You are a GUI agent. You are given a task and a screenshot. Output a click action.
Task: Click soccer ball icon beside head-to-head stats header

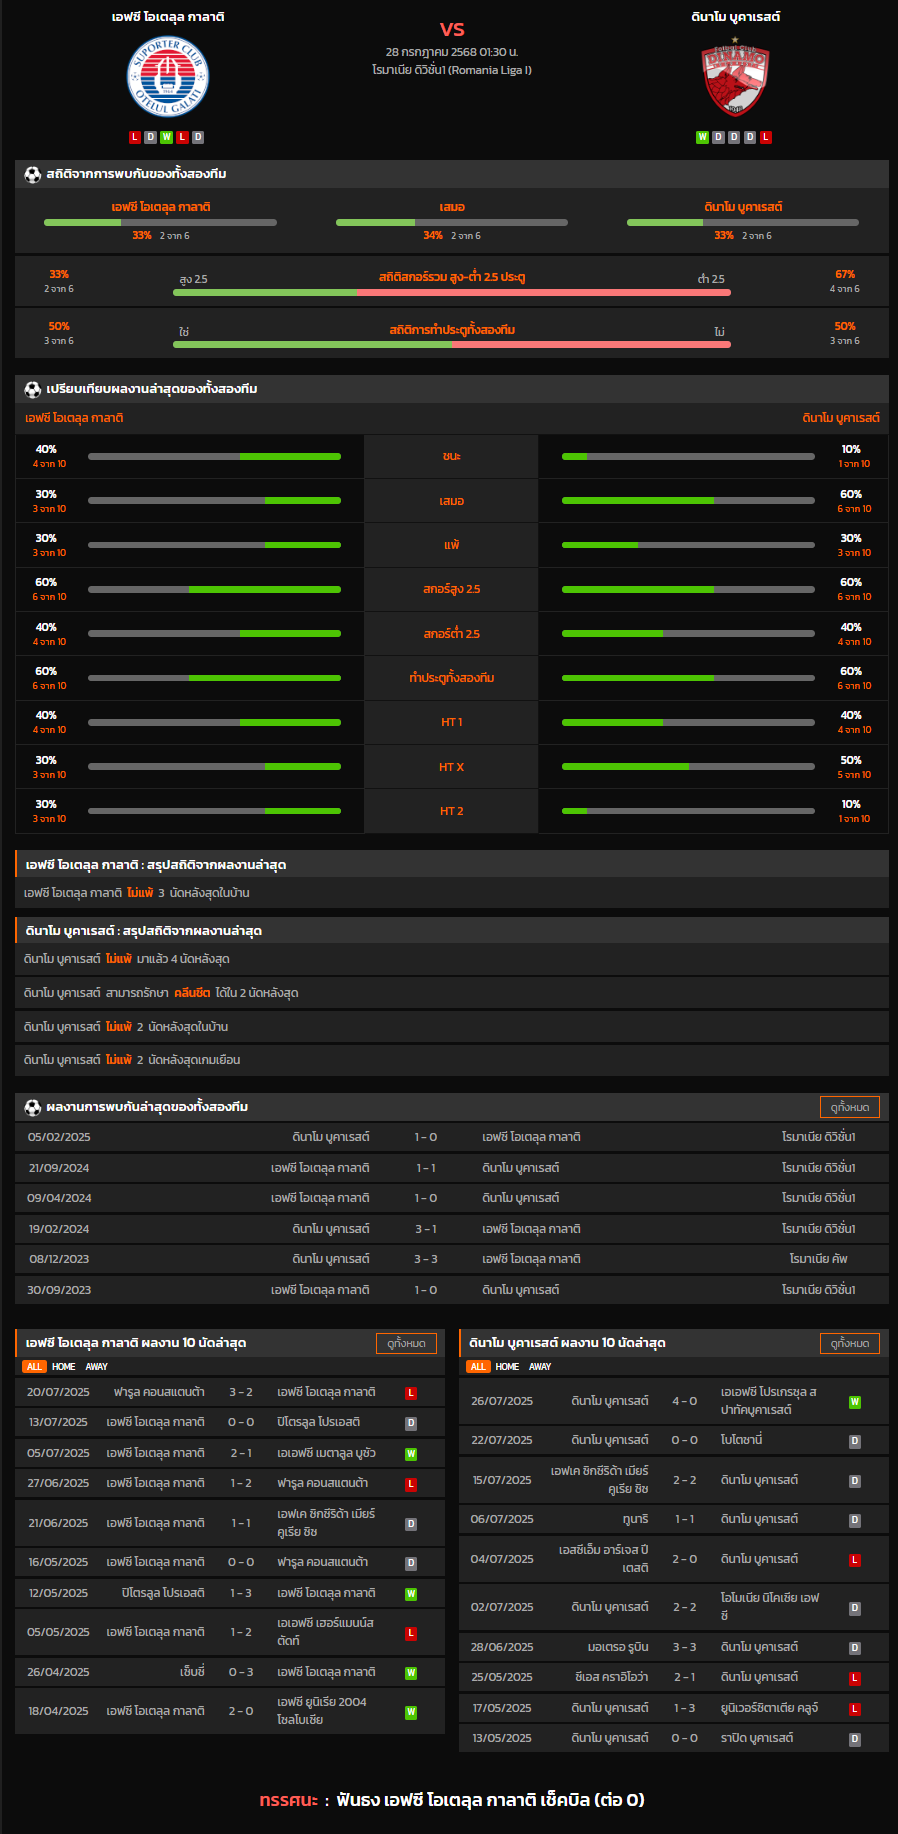(x=33, y=174)
